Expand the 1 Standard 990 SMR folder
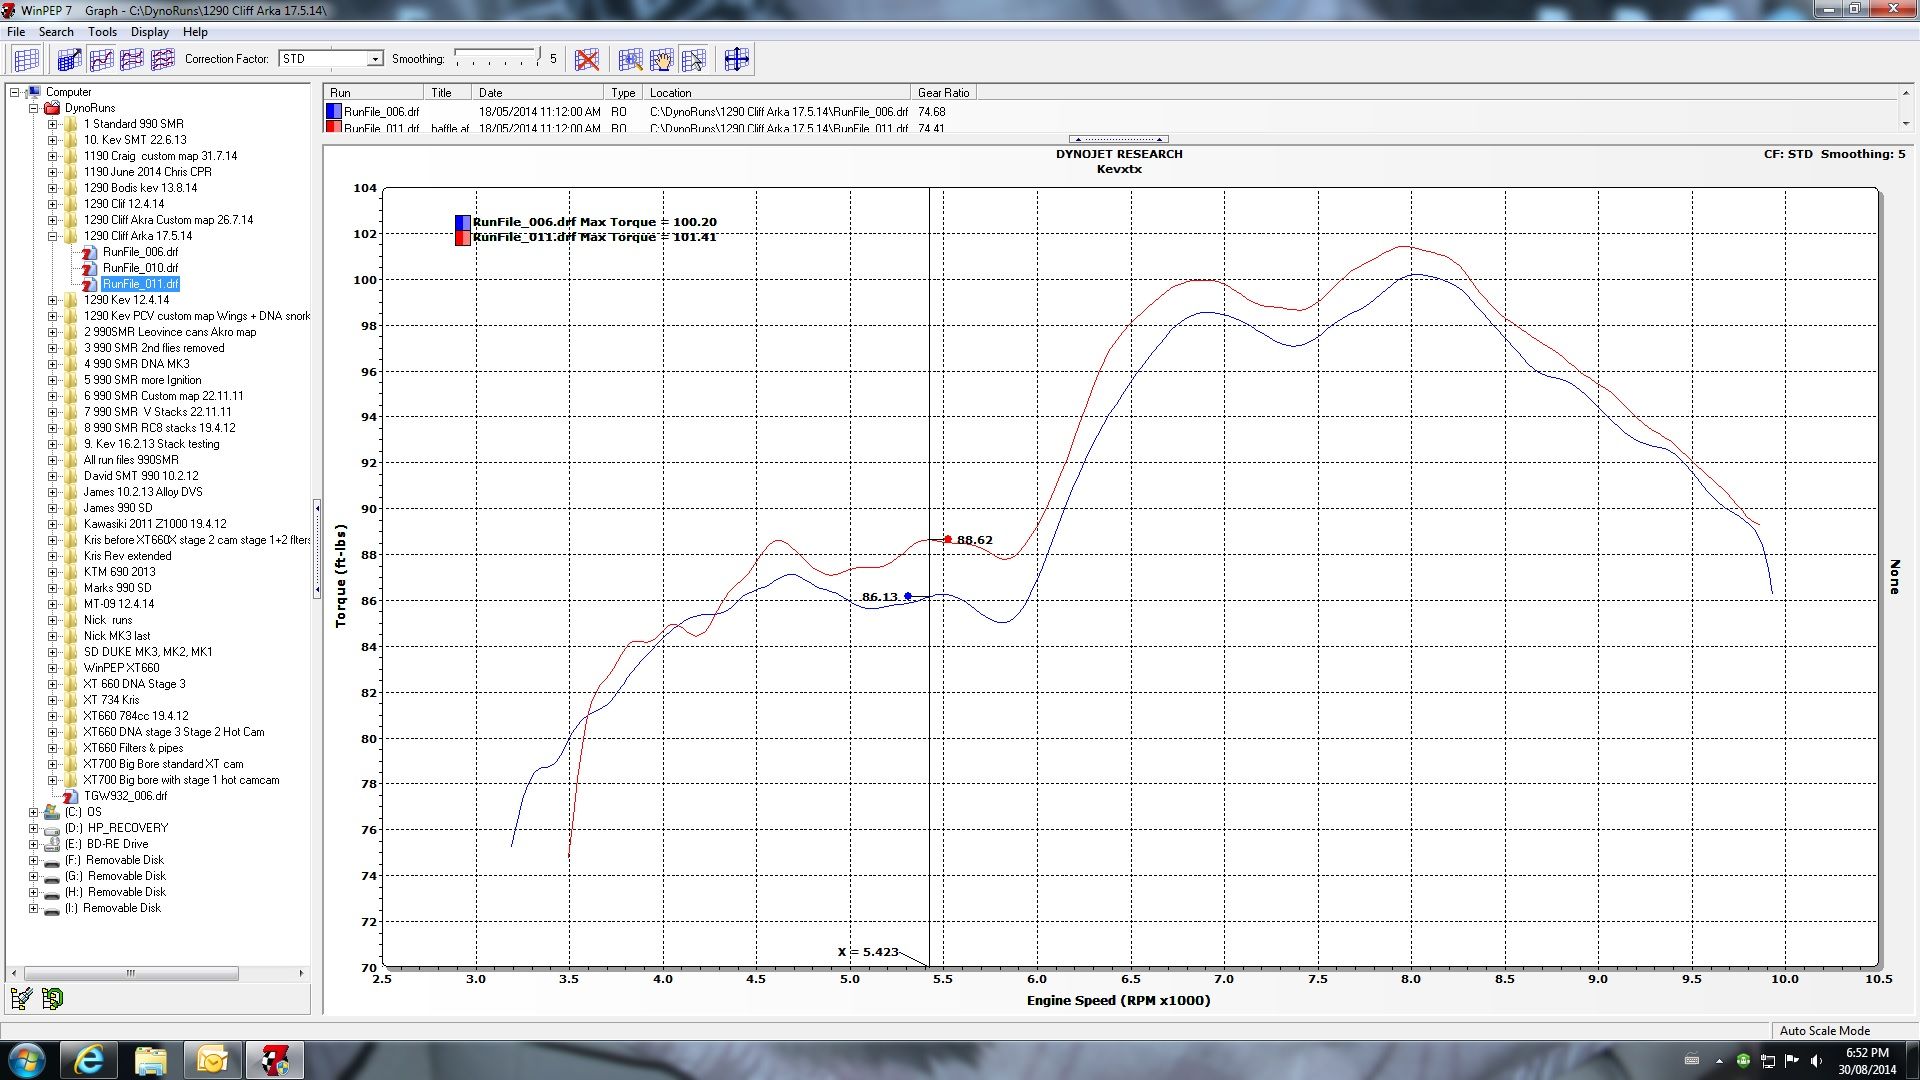 [52, 124]
